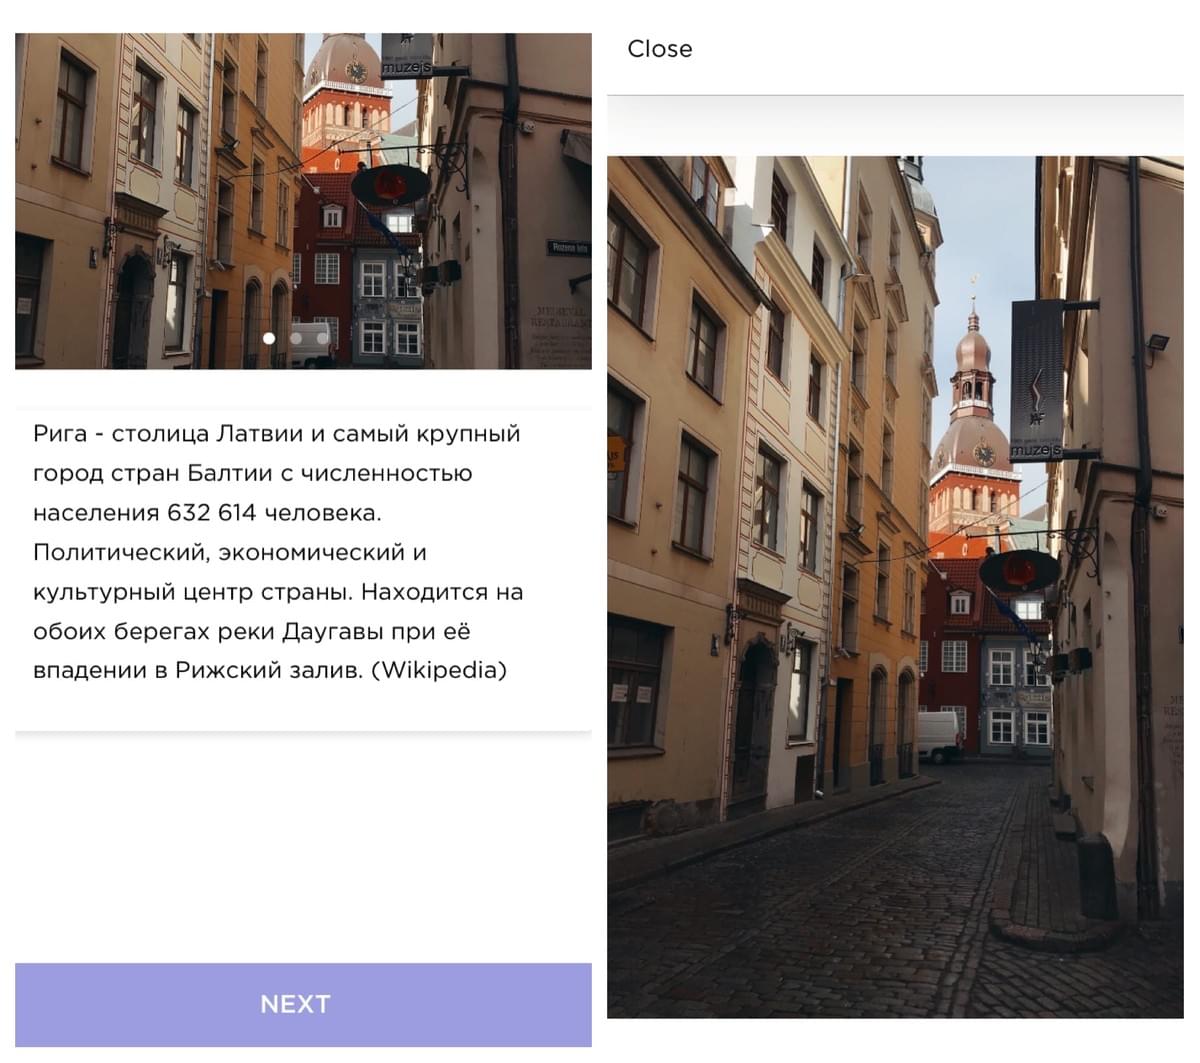1200x1063 pixels.
Task: Click the muzejs sign in the carousel photo
Action: (x=407, y=56)
